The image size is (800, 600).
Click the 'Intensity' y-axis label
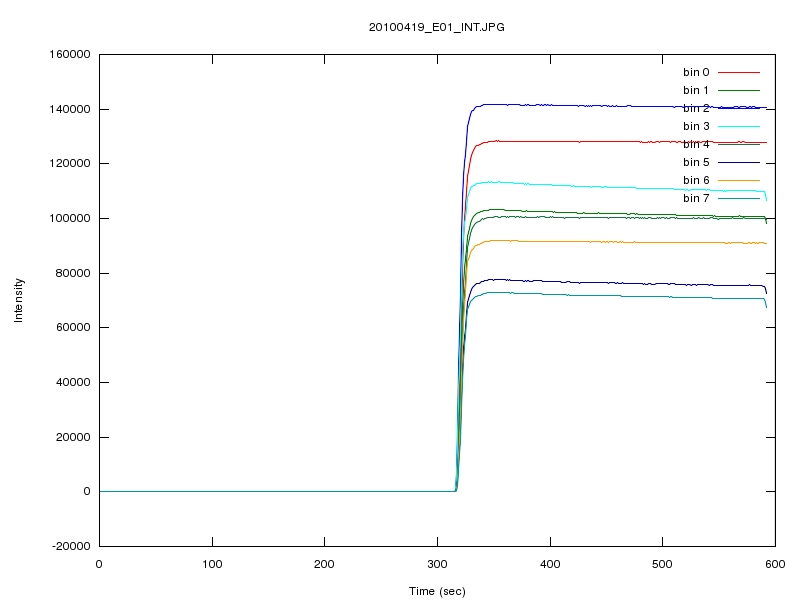(x=19, y=300)
